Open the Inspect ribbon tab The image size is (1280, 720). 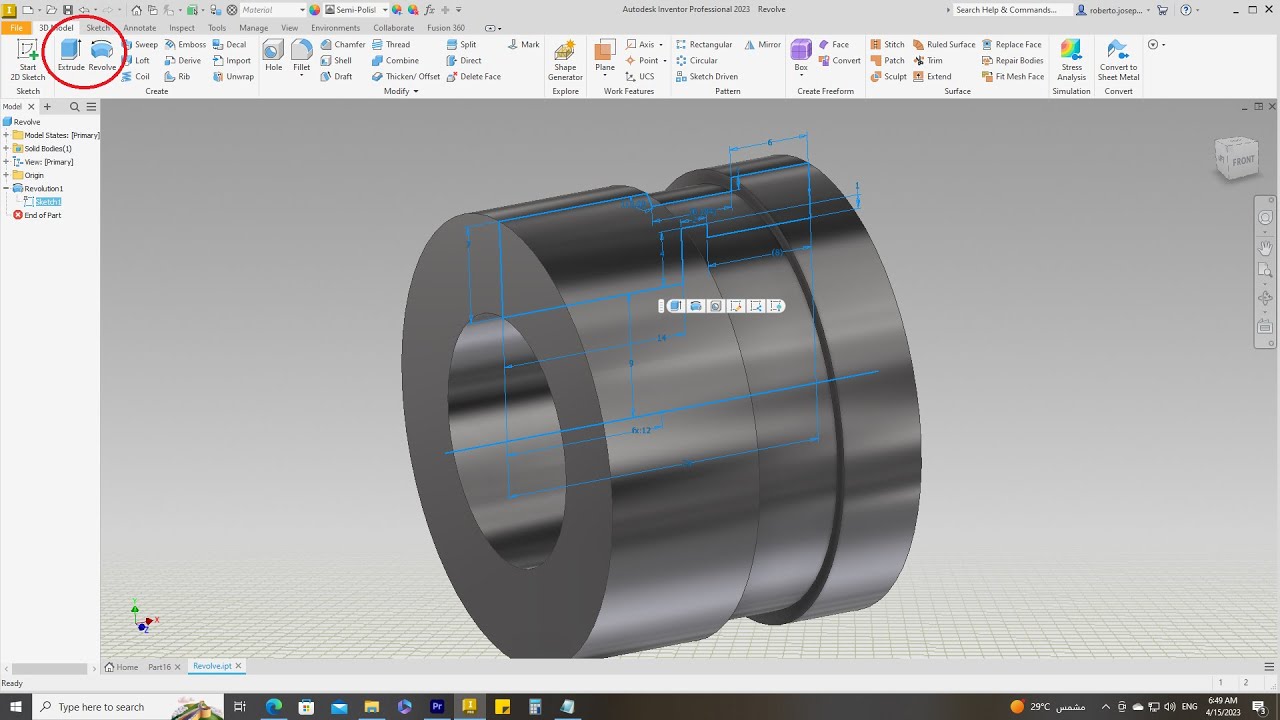point(182,28)
